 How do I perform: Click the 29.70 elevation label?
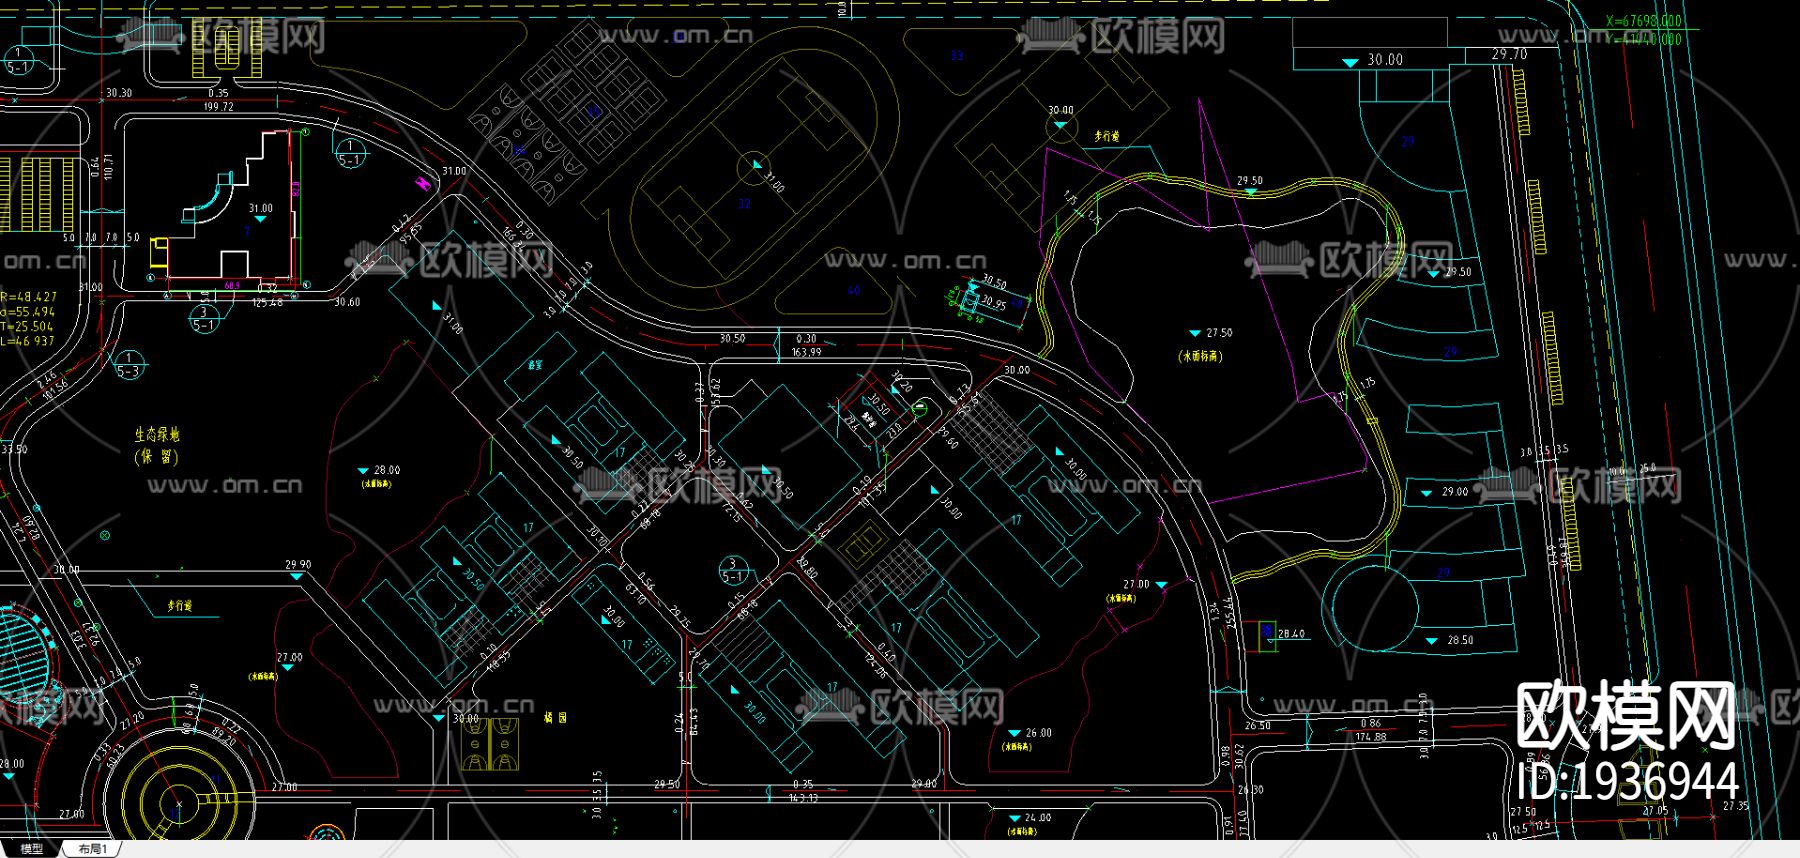(1509, 54)
